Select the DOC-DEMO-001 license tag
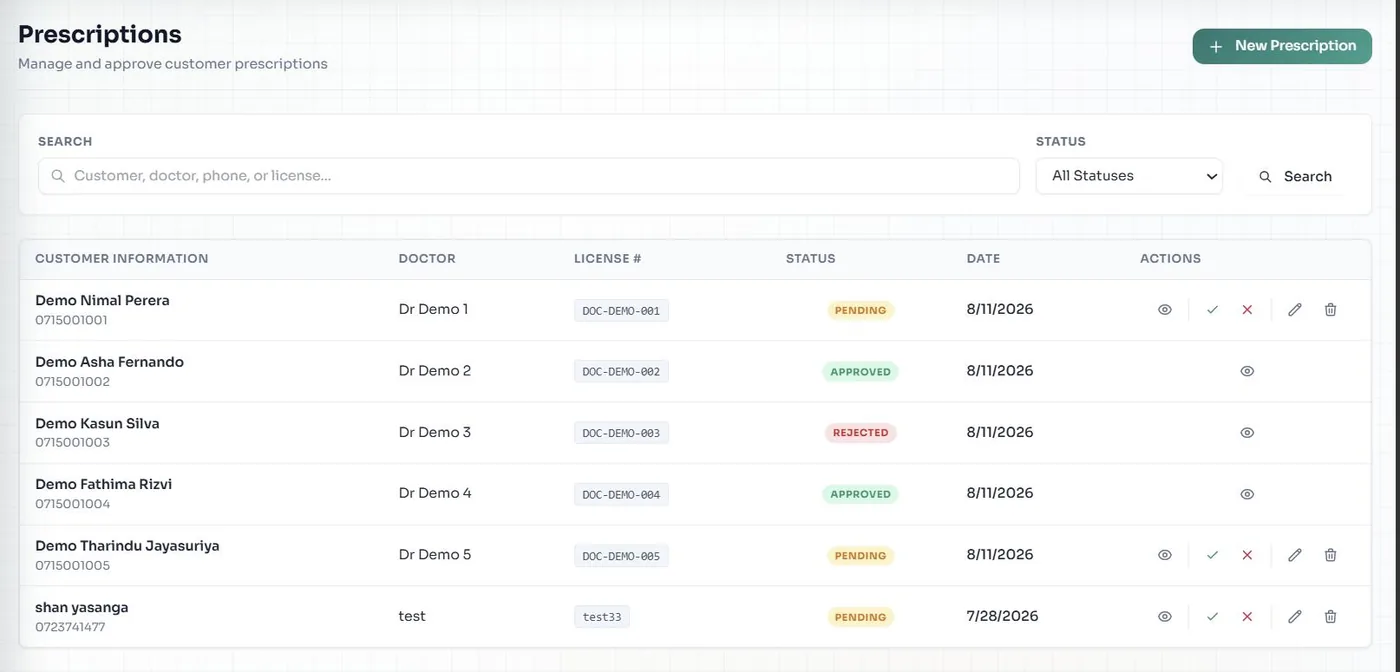The height and width of the screenshot is (672, 1400). (x=621, y=311)
